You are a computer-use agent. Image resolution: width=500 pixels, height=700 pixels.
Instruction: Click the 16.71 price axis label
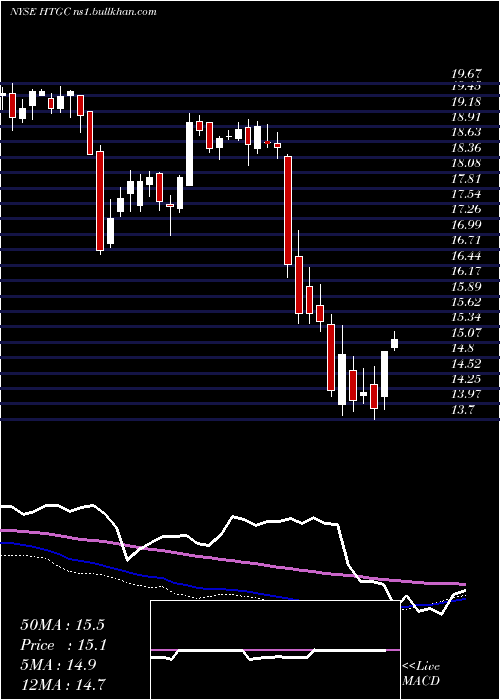466,240
